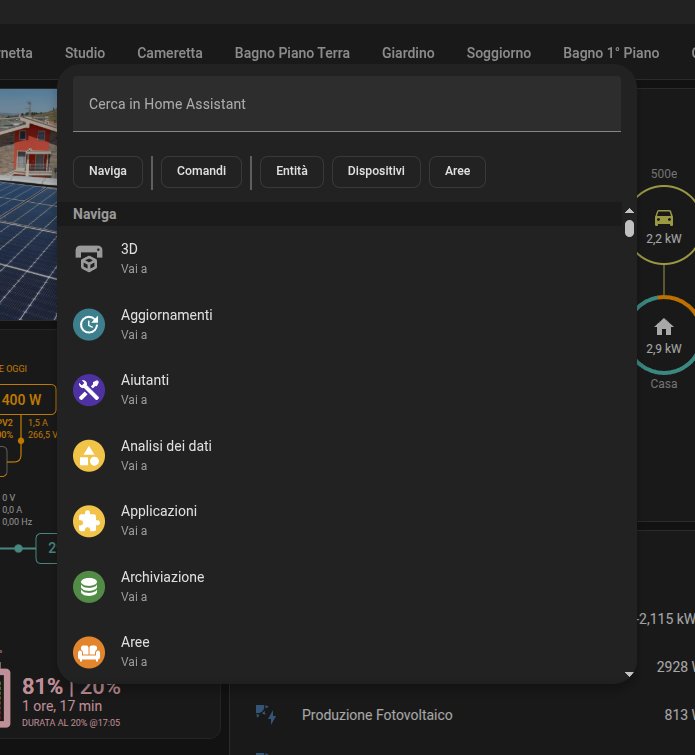Click the solar panel house photo
Image resolution: width=695 pixels, height=755 pixels.
[x=28, y=204]
